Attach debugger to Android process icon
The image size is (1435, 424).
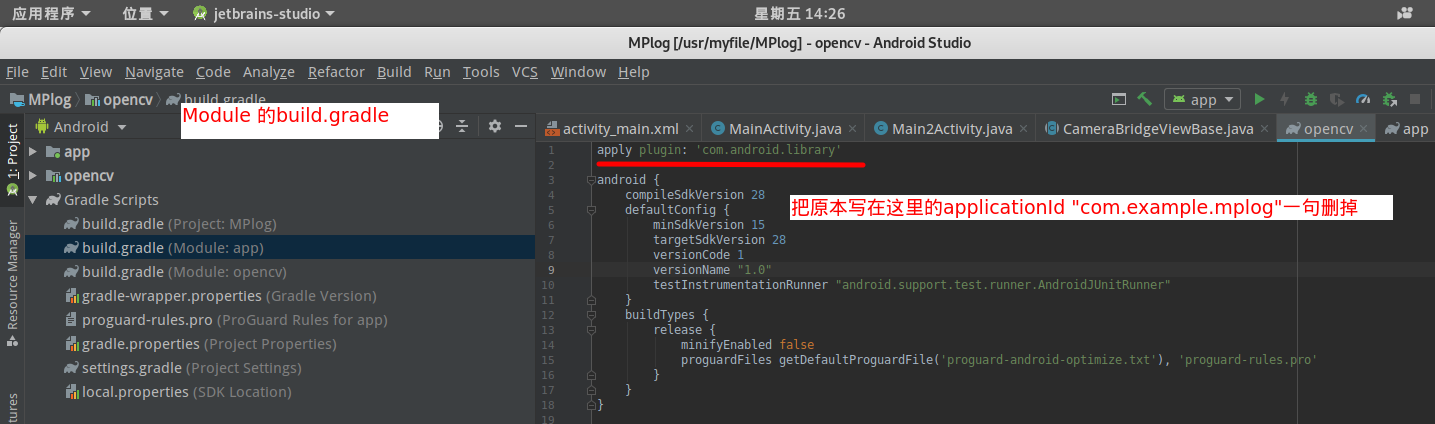click(1389, 99)
